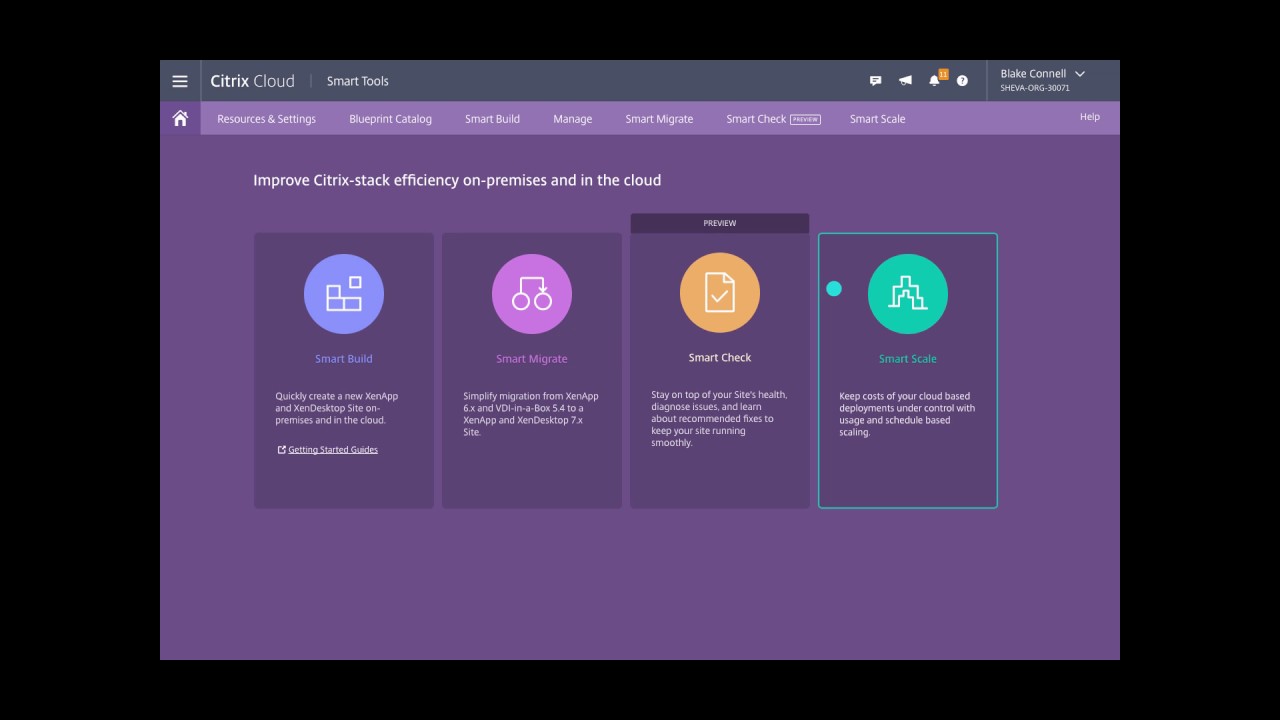This screenshot has height=720, width=1280.
Task: Open the help question mark icon
Action: [x=962, y=81]
